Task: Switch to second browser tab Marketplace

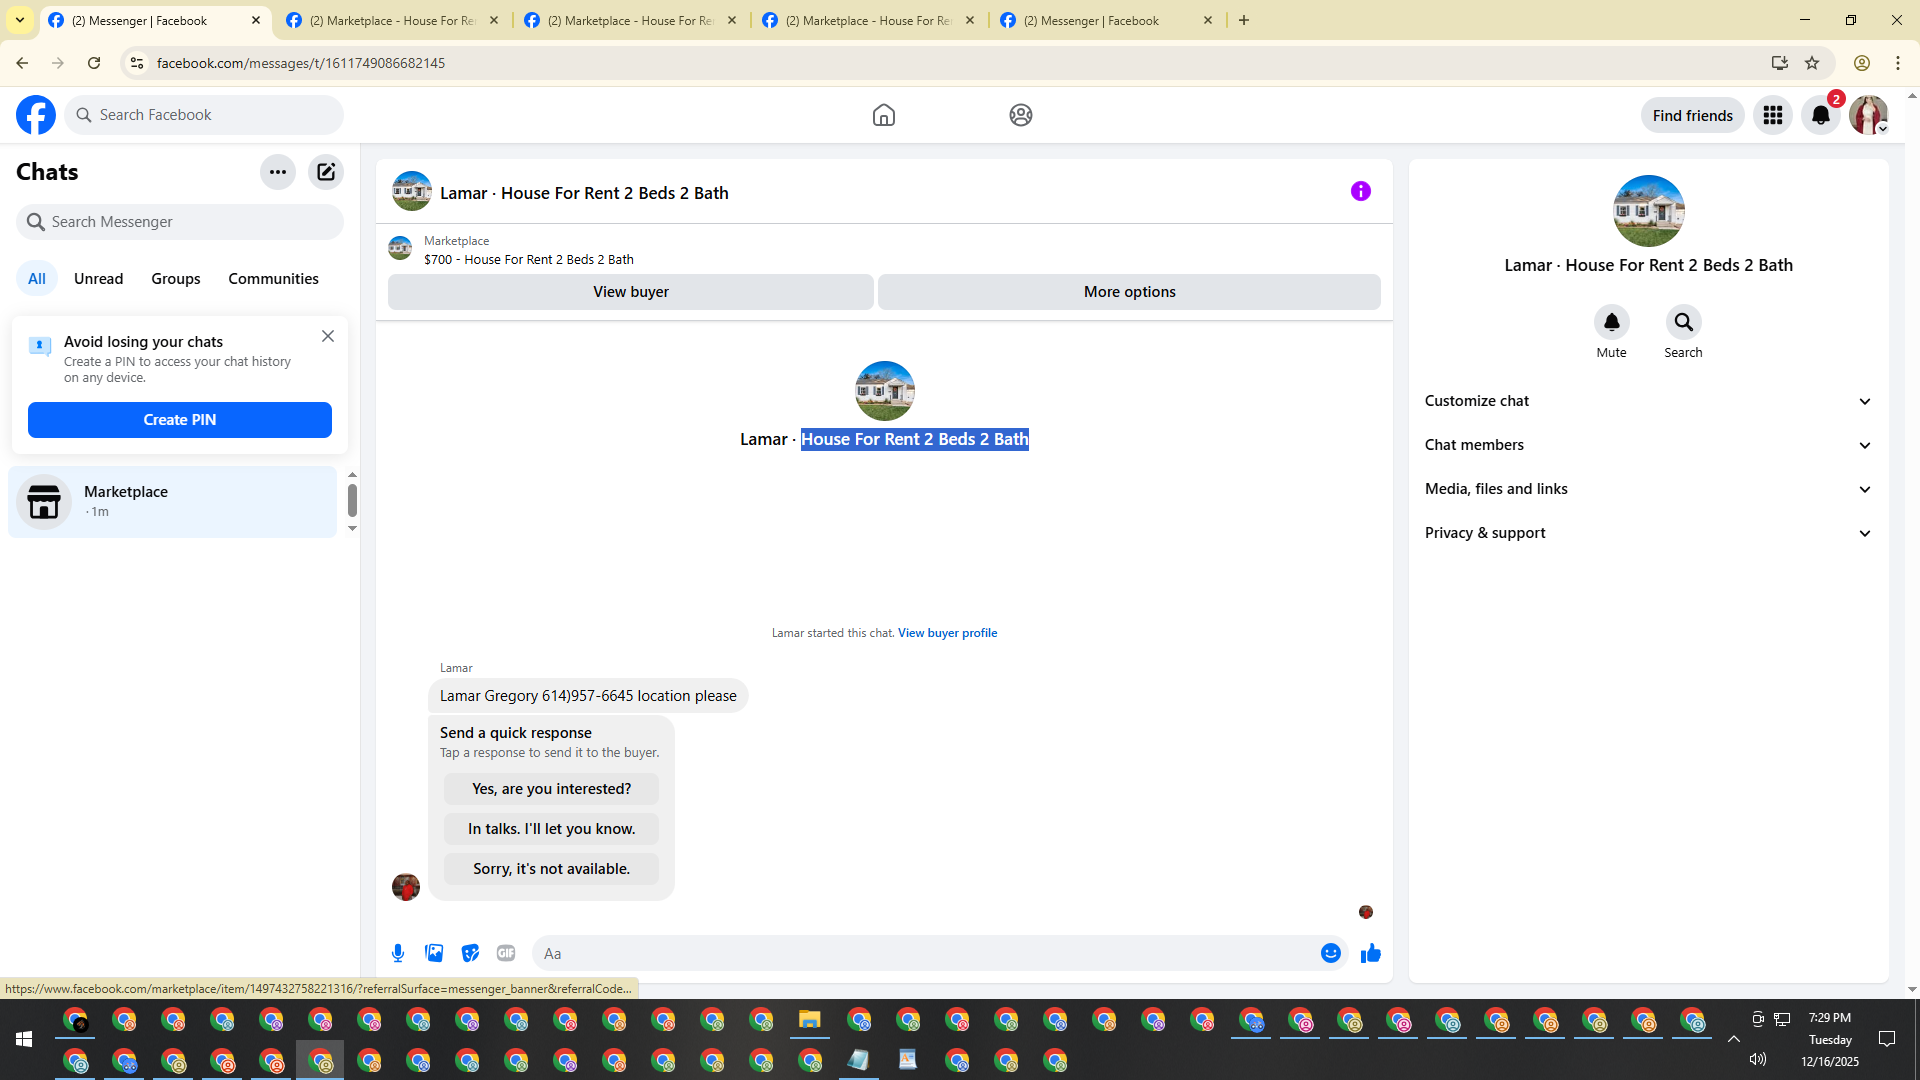Action: (393, 20)
